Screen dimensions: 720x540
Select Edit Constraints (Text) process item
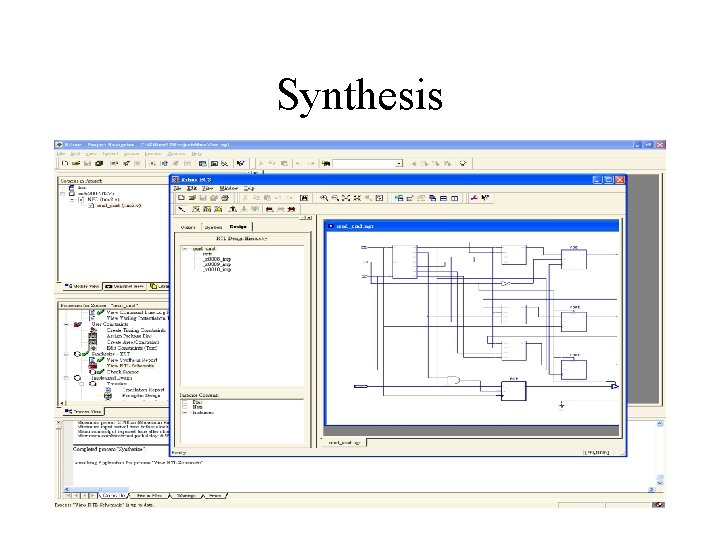coord(132,348)
